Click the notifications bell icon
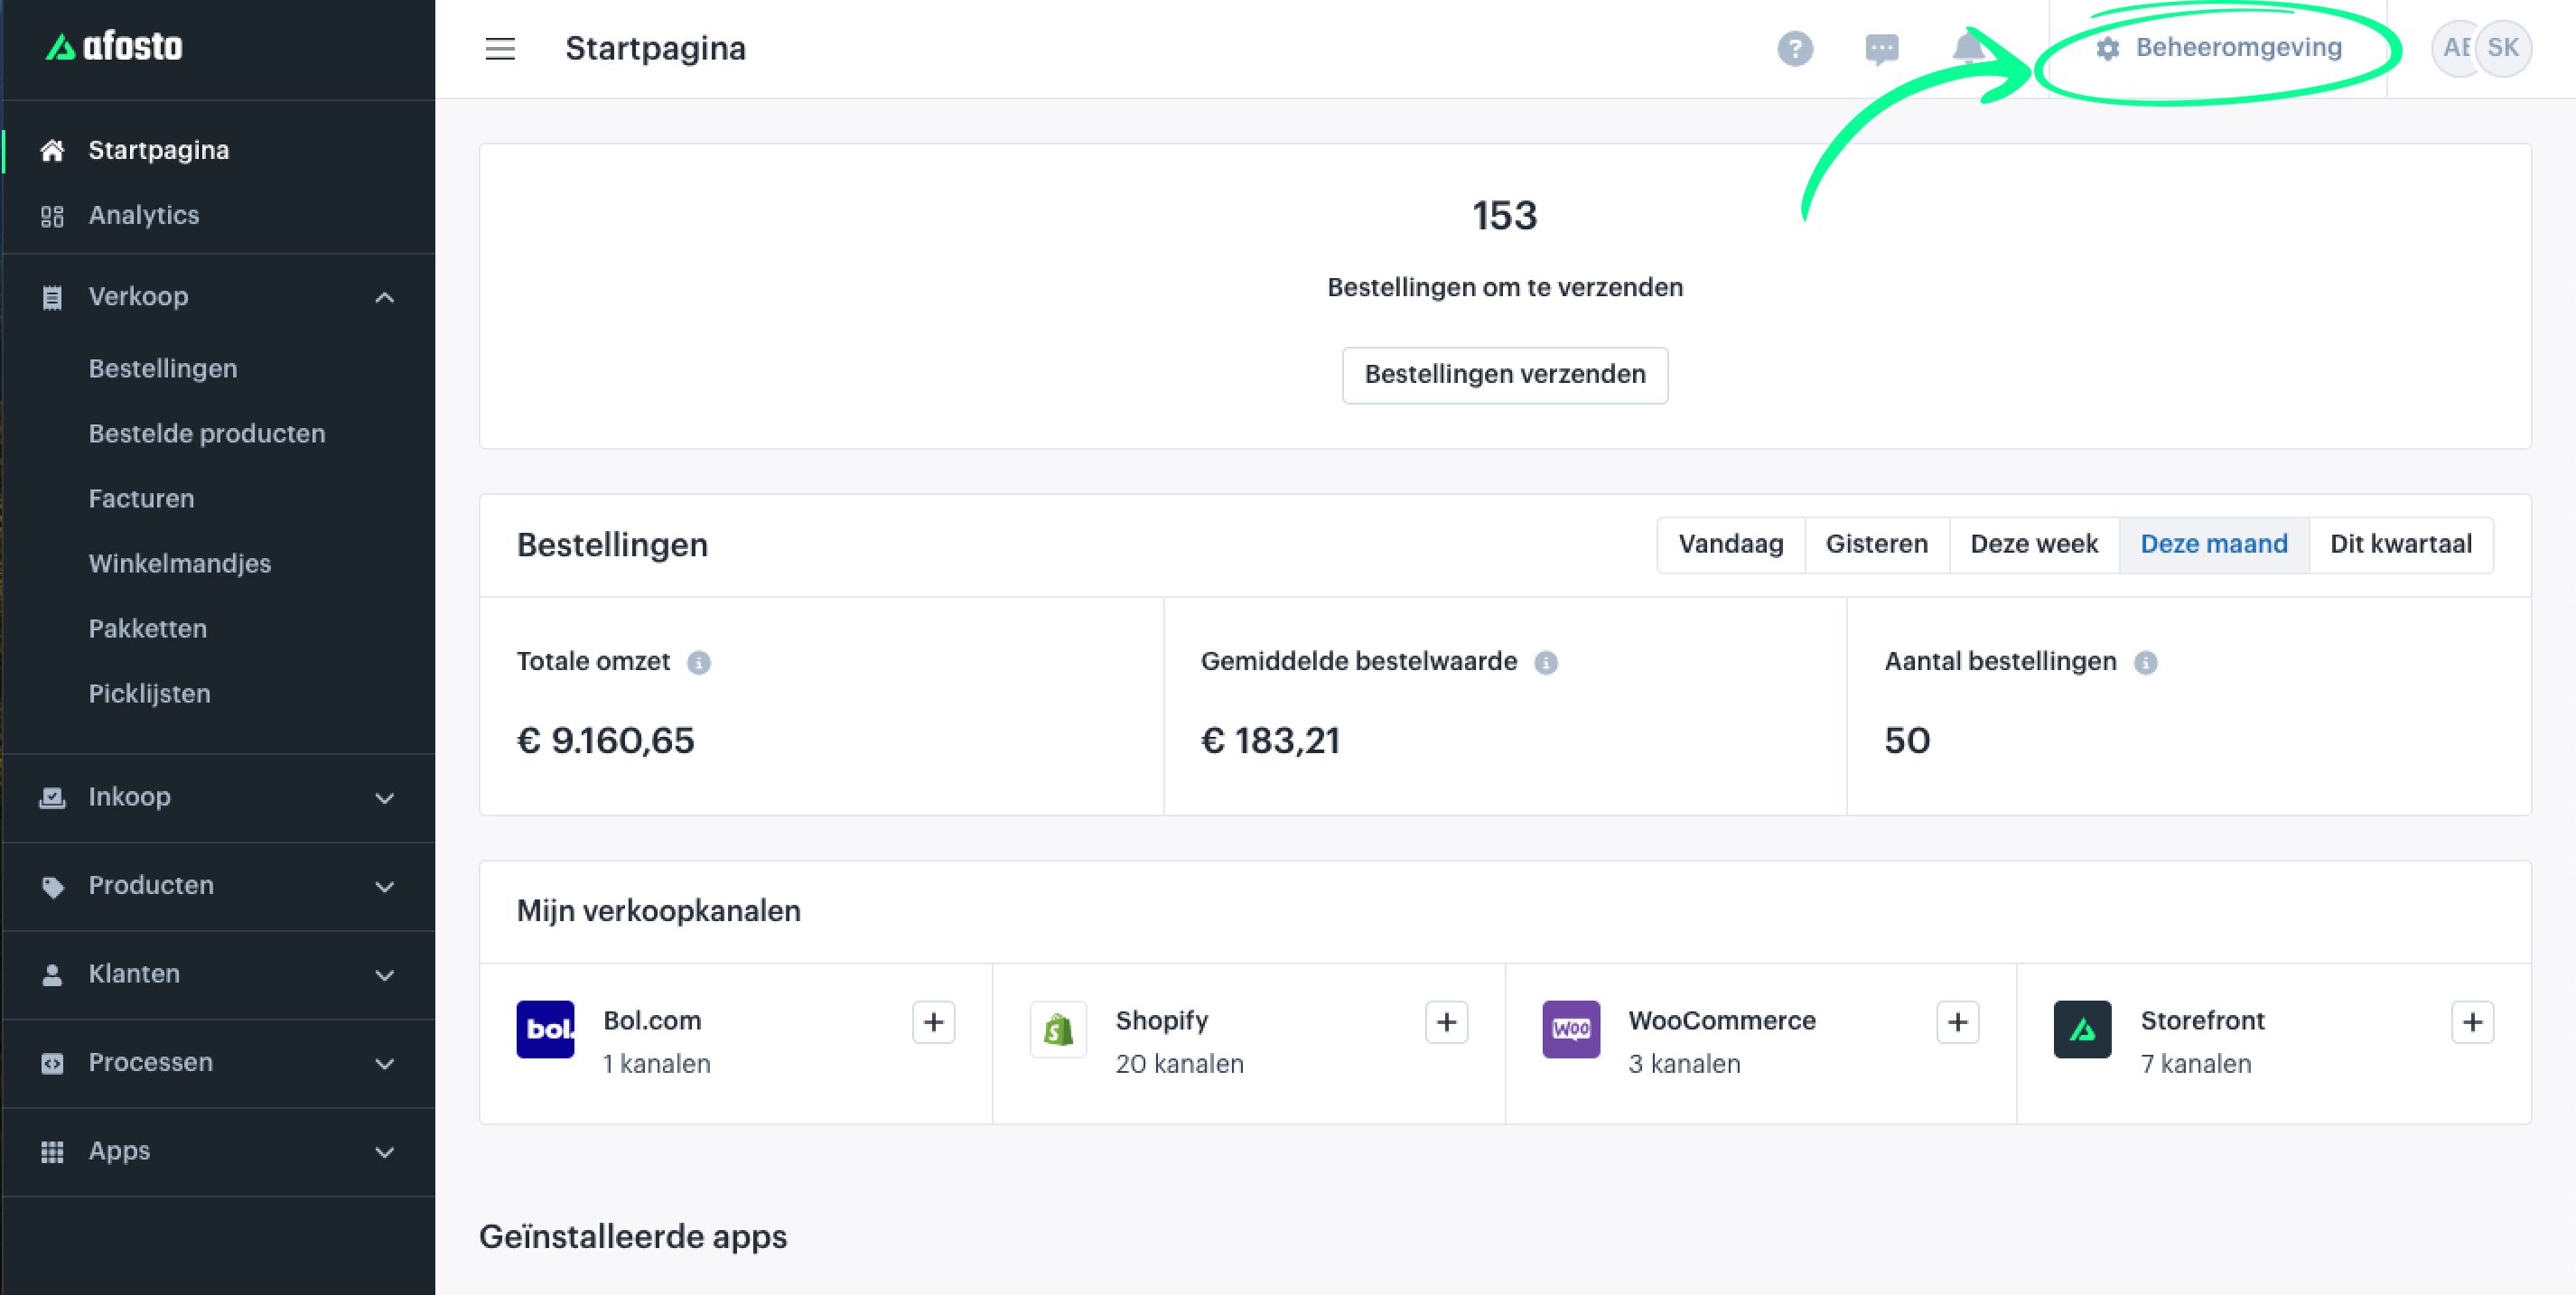 [1970, 46]
